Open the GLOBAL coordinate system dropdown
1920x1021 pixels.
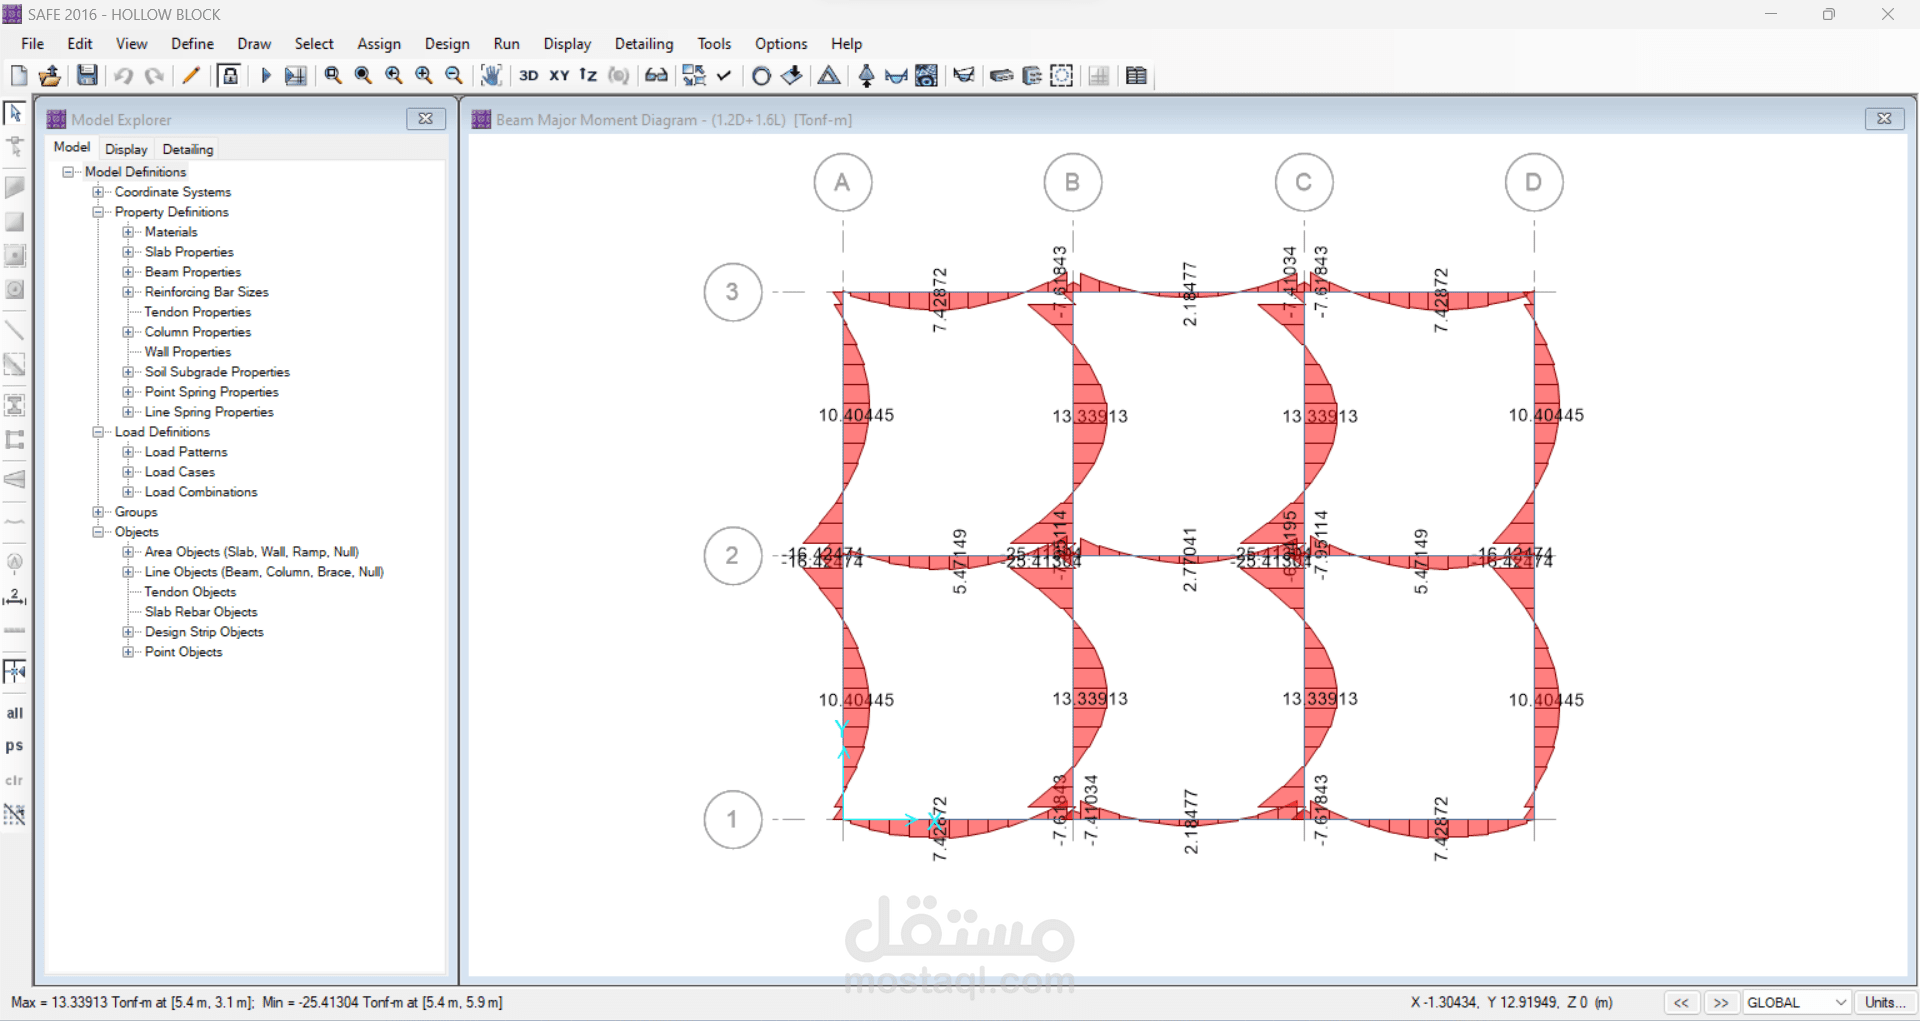[1796, 1002]
